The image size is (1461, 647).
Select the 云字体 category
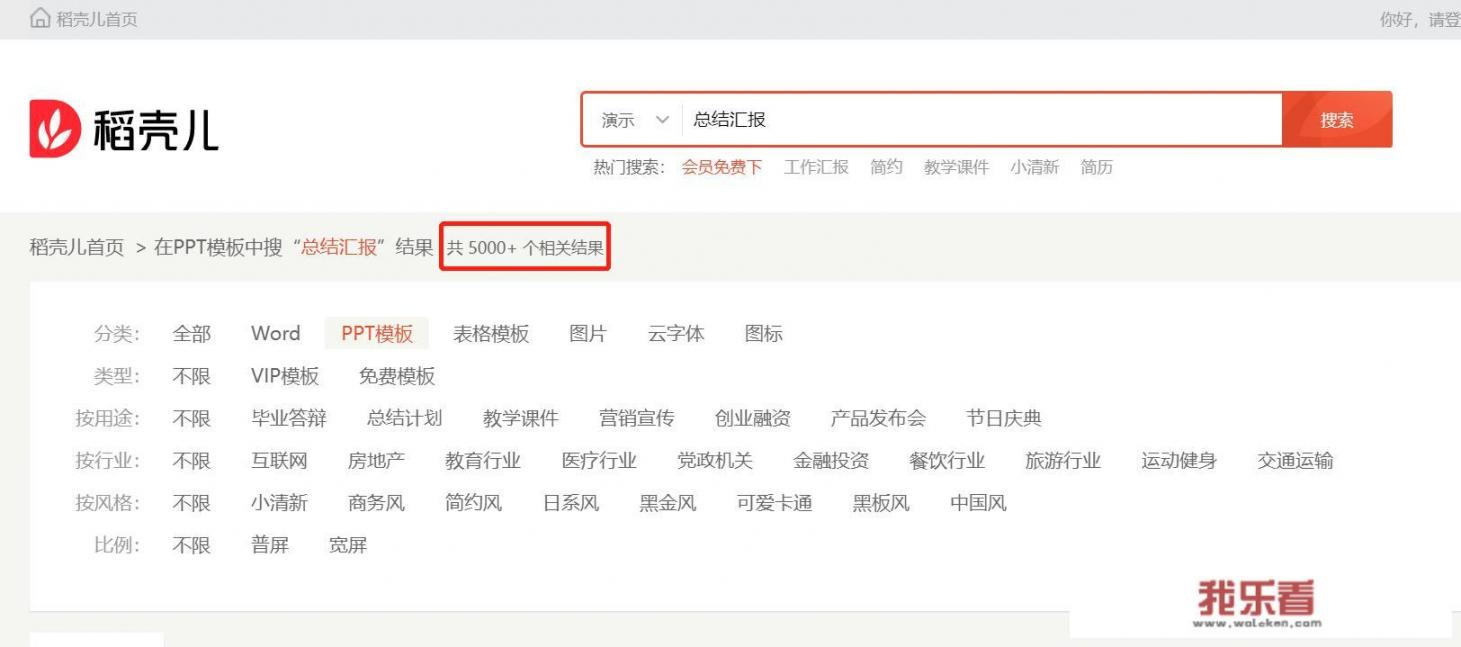click(x=676, y=334)
